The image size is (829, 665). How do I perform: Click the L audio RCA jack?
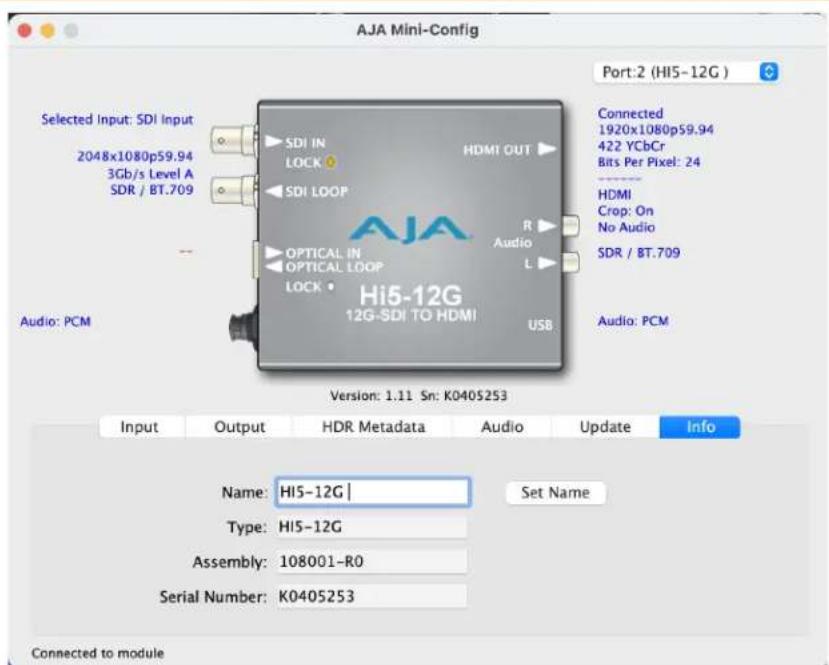point(570,263)
